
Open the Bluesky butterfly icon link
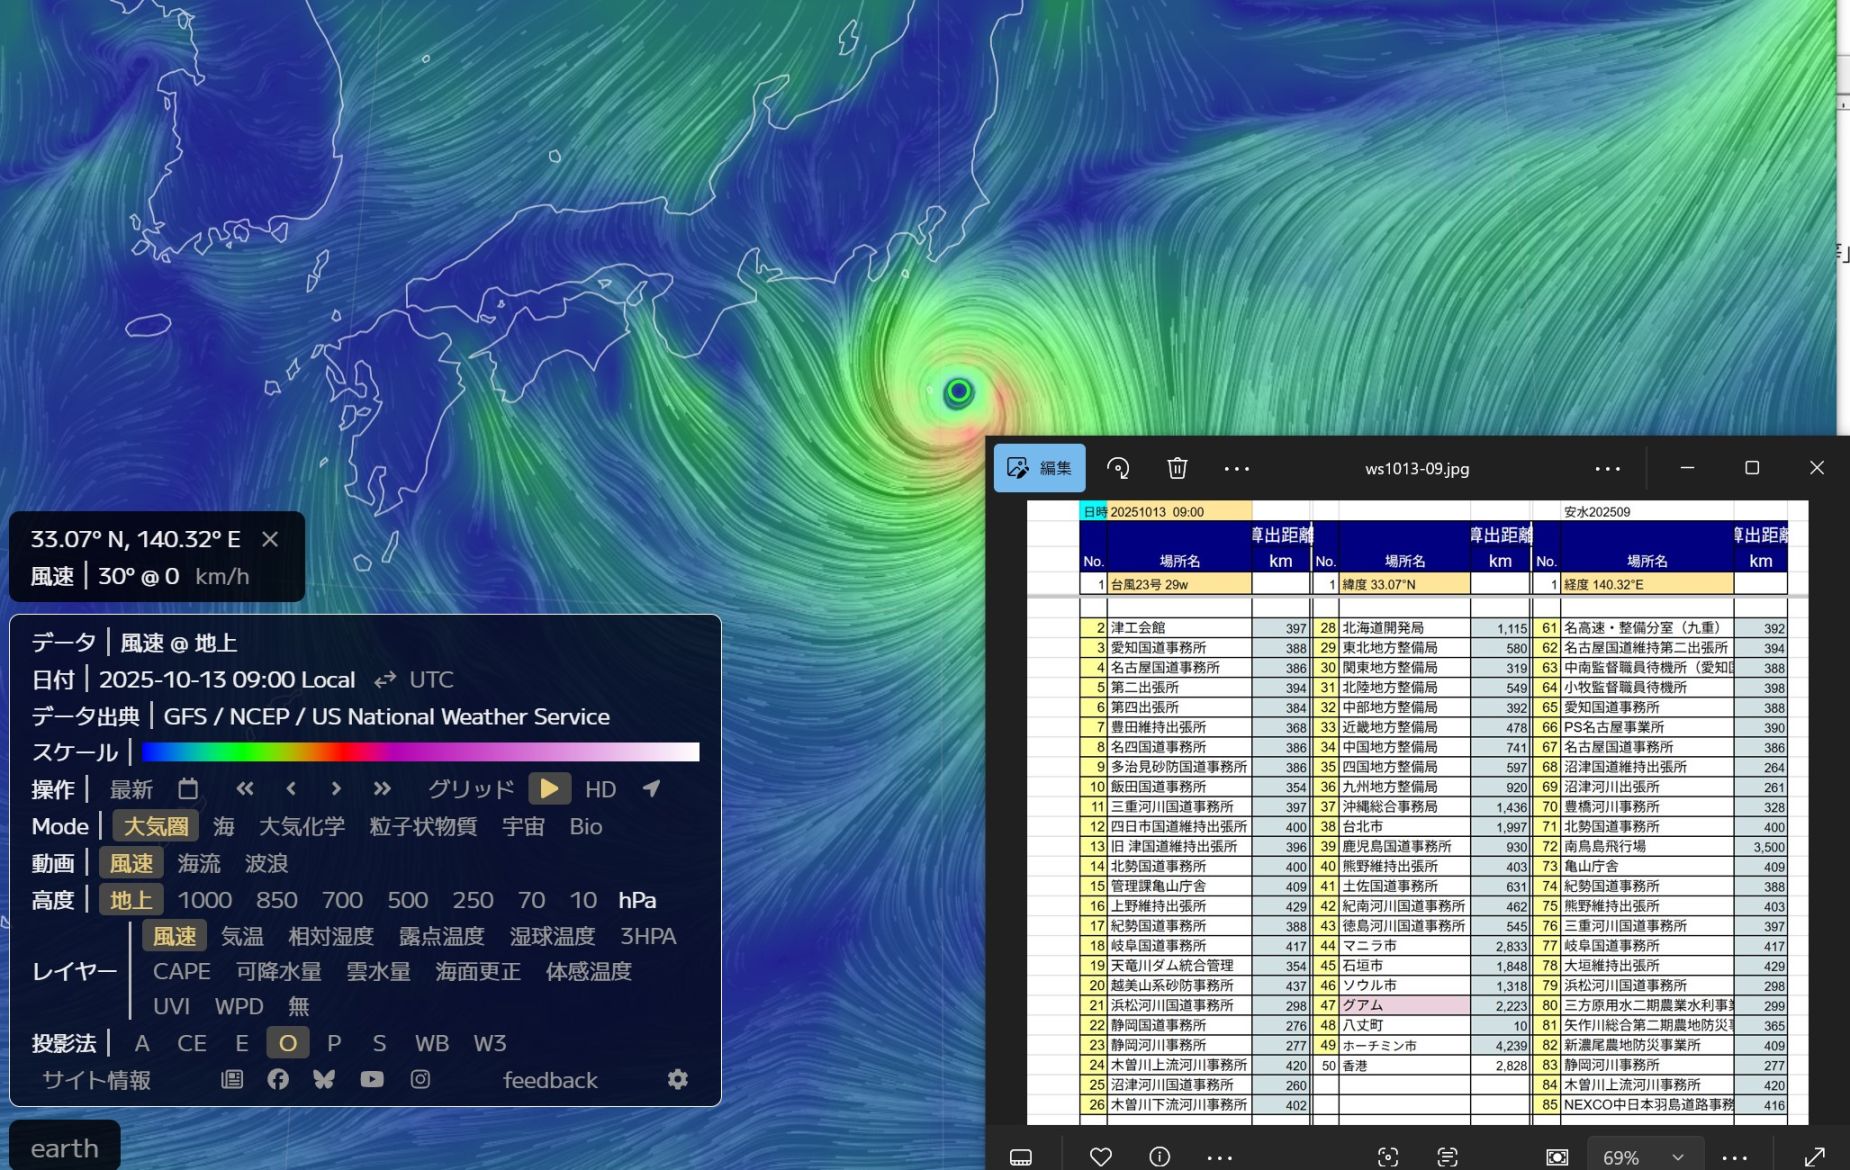324,1079
